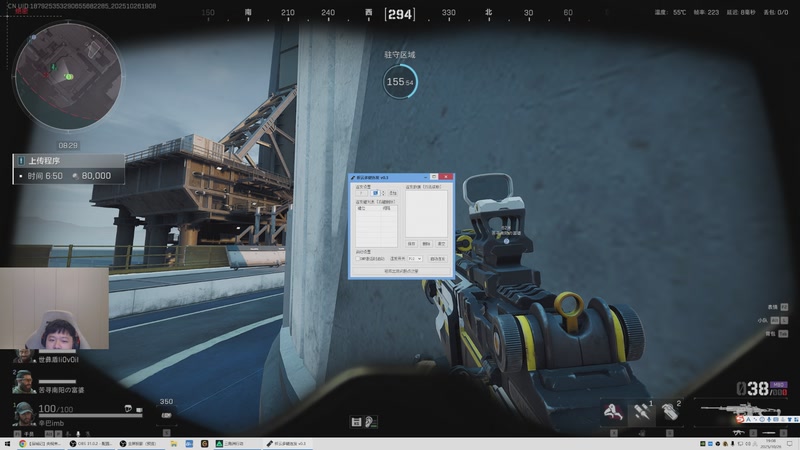
Task: Click the 背包 Tab shortcut hint
Action: click(777, 334)
